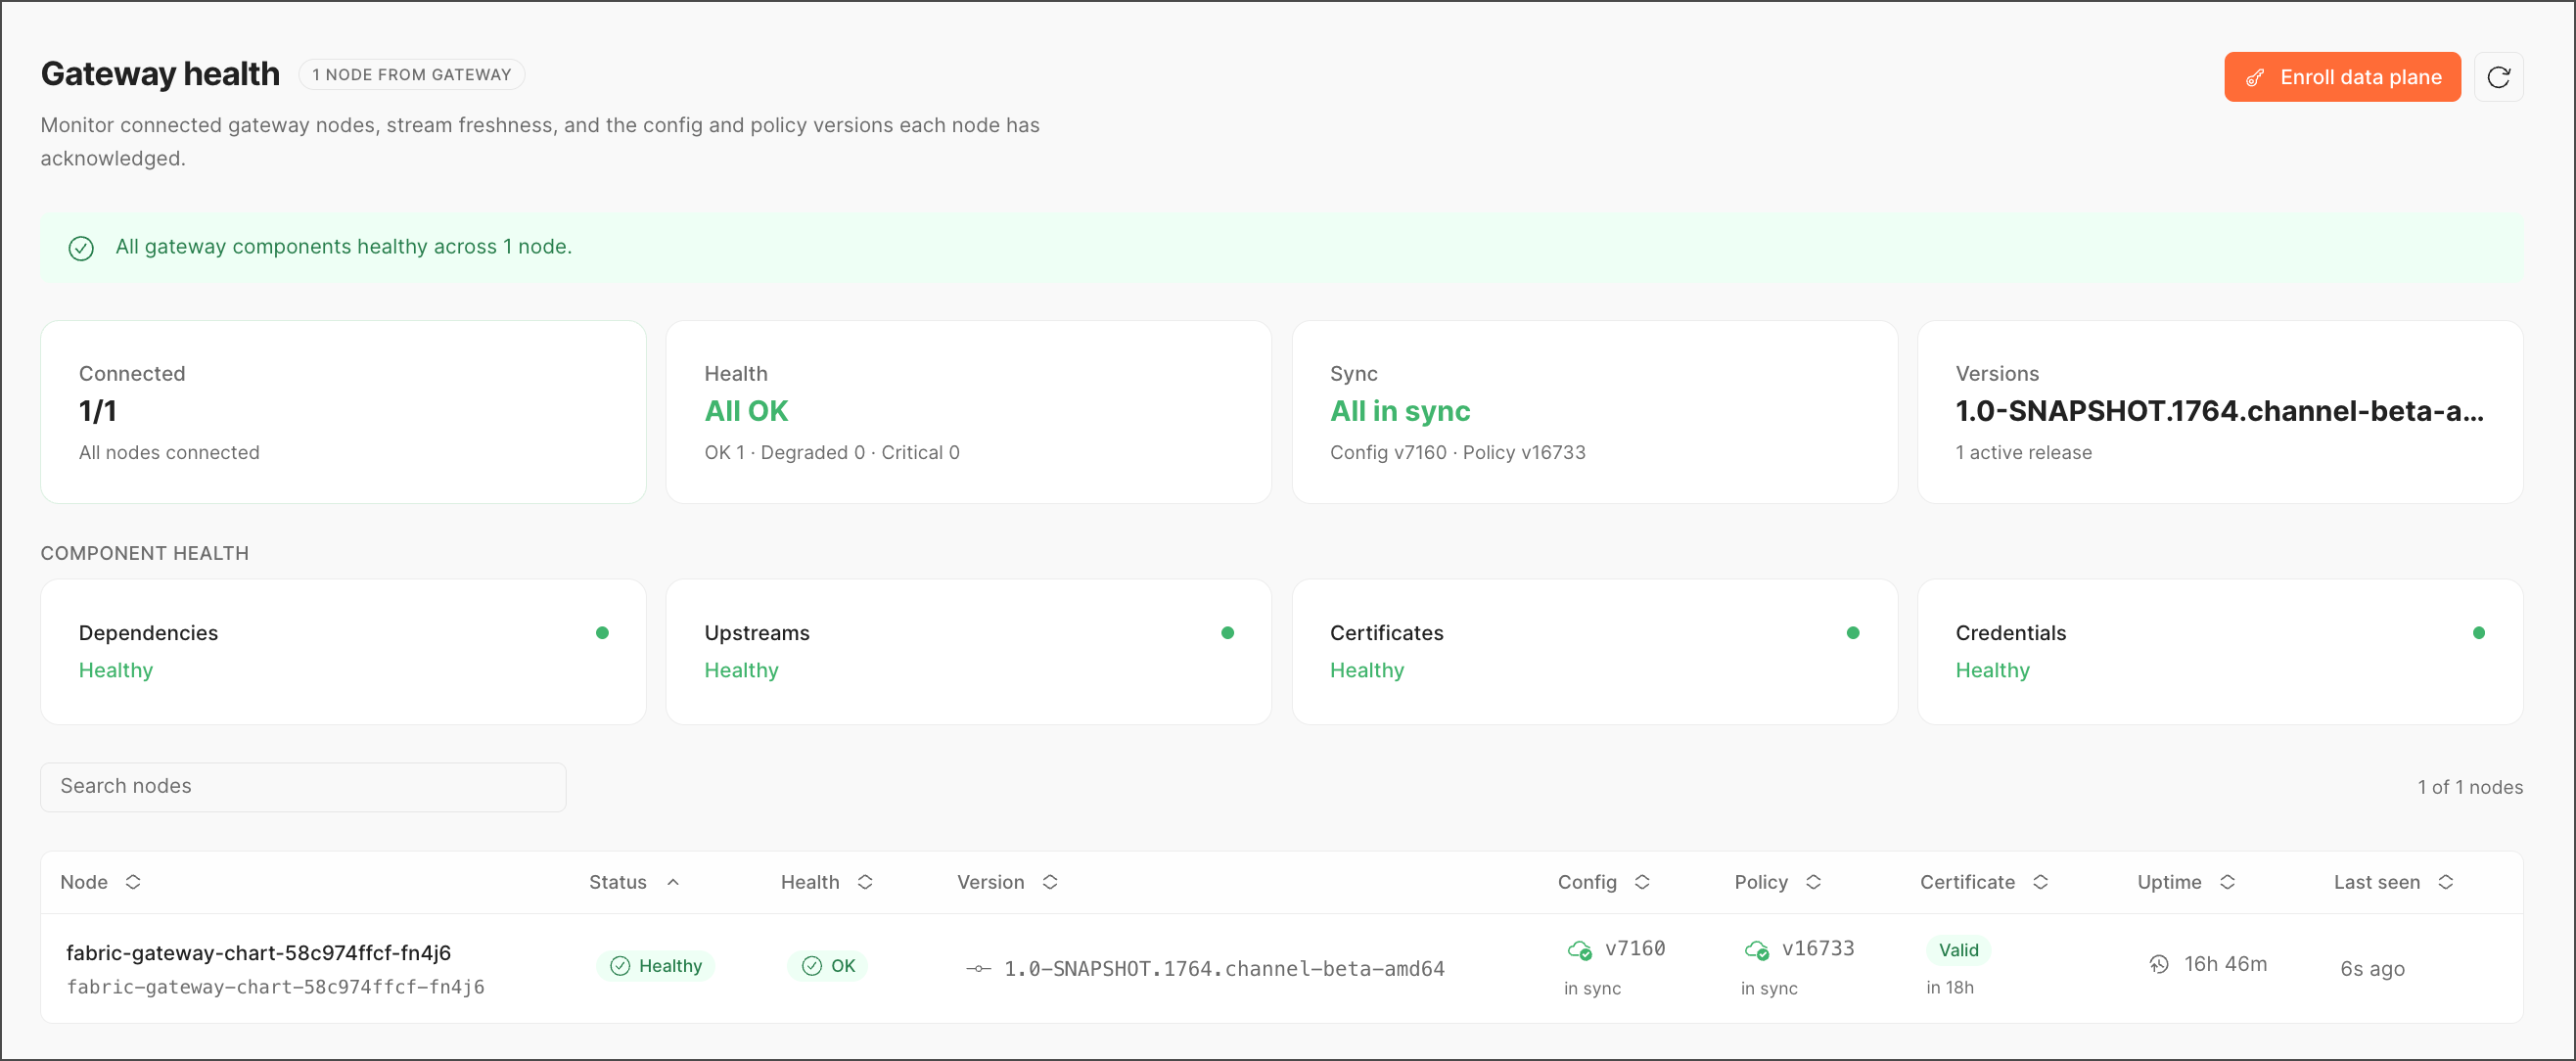The image size is (2576, 1061).
Task: Click Config v7160 · Policy v16733 text
Action: pos(1457,452)
